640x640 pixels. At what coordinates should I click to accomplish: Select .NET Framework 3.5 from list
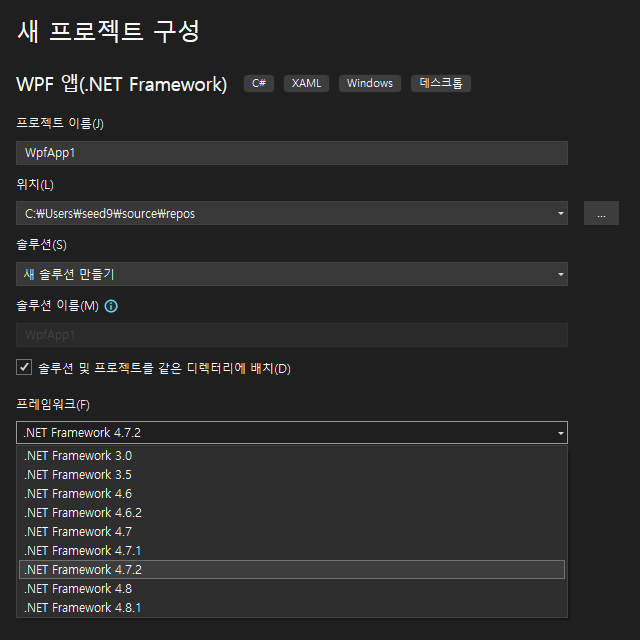[292, 475]
